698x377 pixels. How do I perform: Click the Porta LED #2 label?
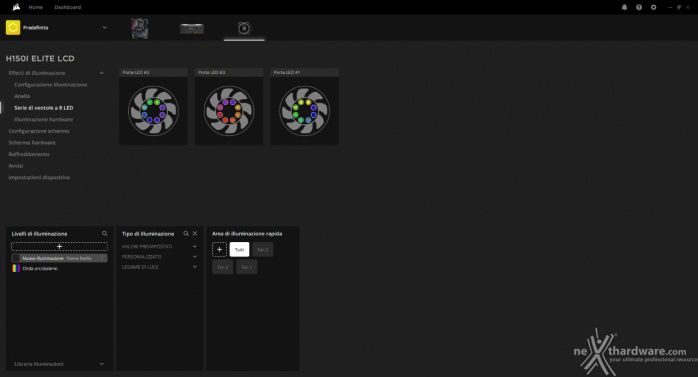coord(136,72)
